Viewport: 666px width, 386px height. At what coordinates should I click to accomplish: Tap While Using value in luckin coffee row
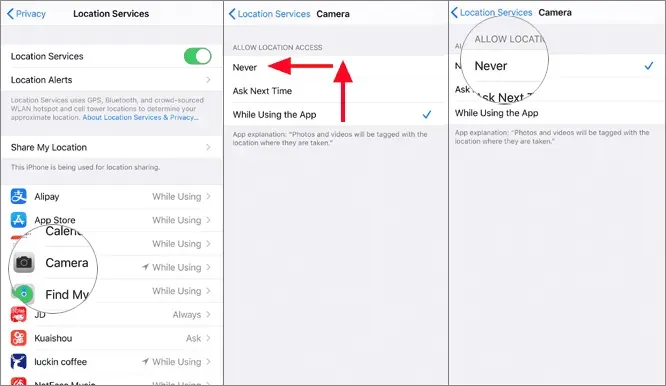point(177,362)
